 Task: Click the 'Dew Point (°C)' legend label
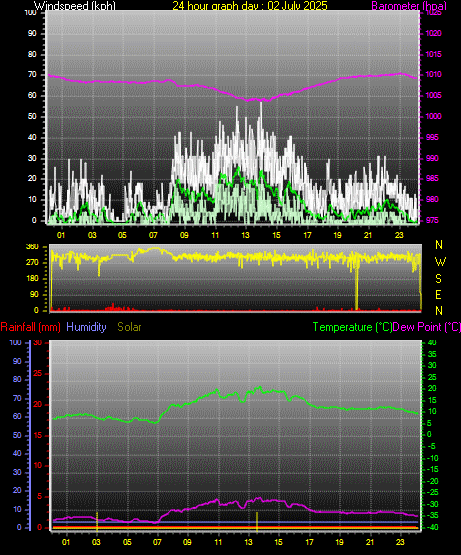click(427, 327)
